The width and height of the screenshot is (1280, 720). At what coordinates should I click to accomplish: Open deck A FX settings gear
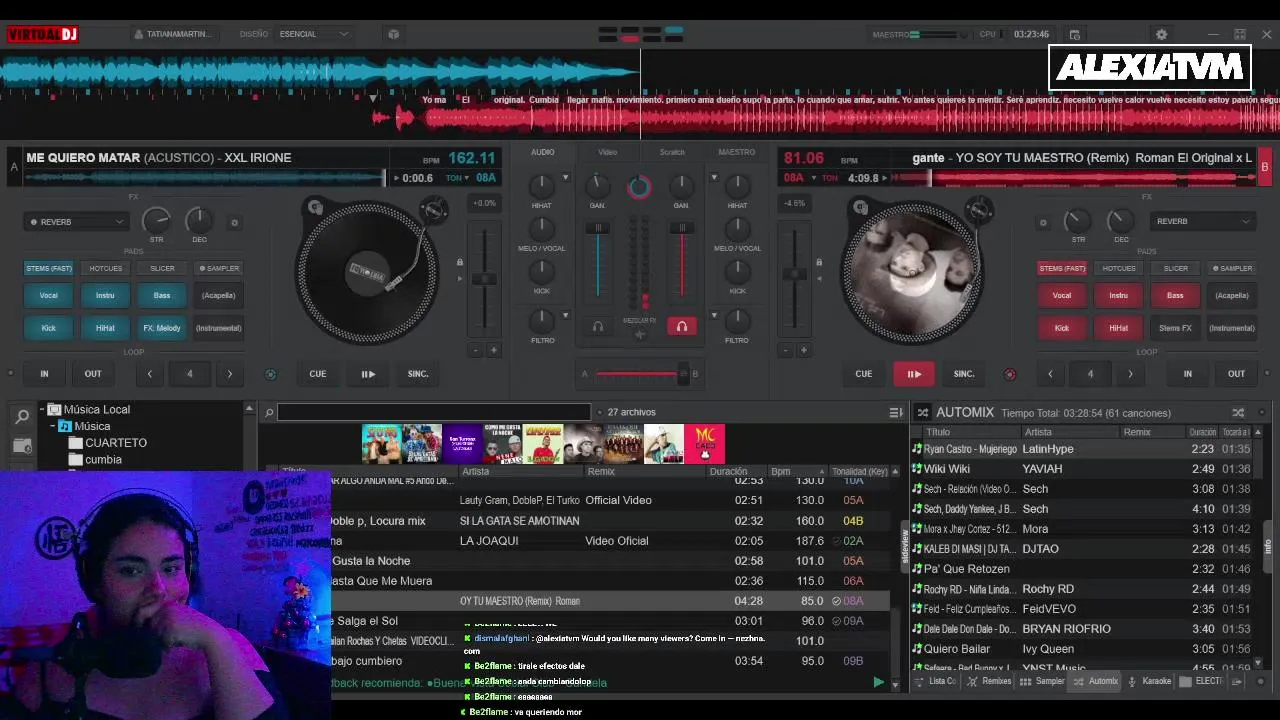tap(235, 222)
